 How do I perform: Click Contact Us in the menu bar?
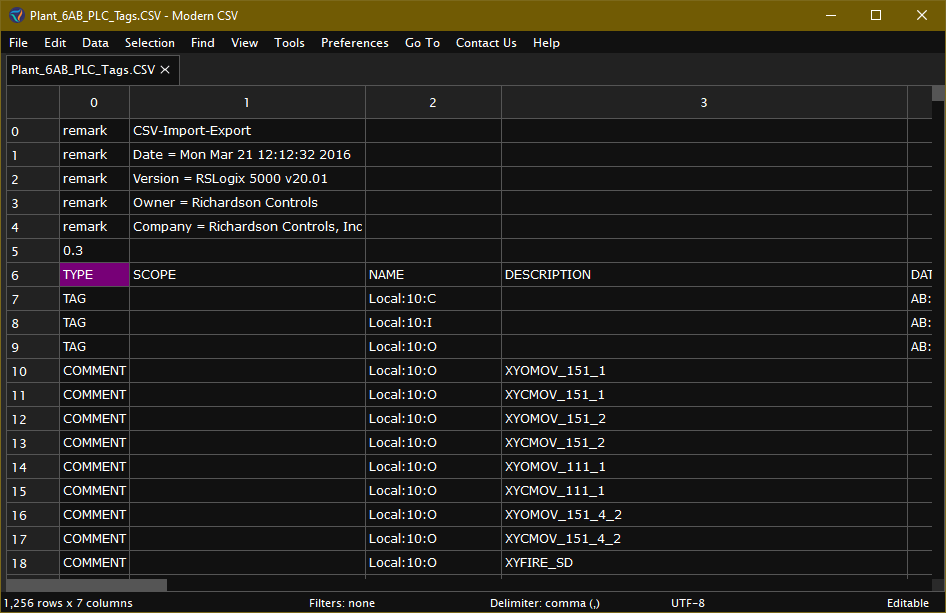point(486,43)
